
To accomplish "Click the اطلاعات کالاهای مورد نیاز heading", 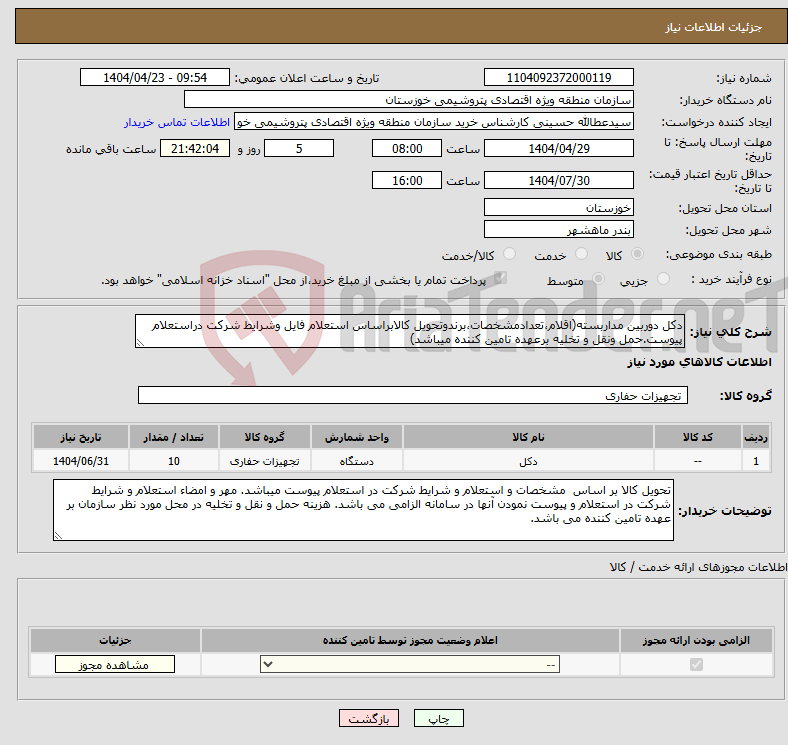I will (x=699, y=362).
